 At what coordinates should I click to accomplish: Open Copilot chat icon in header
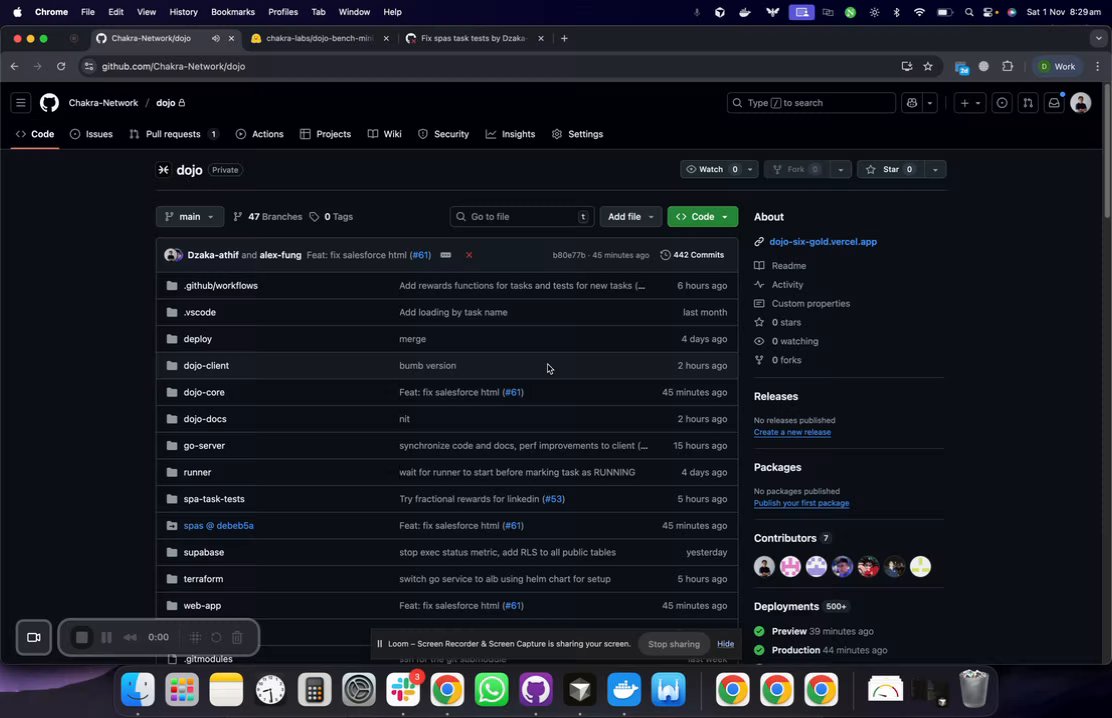click(x=911, y=103)
